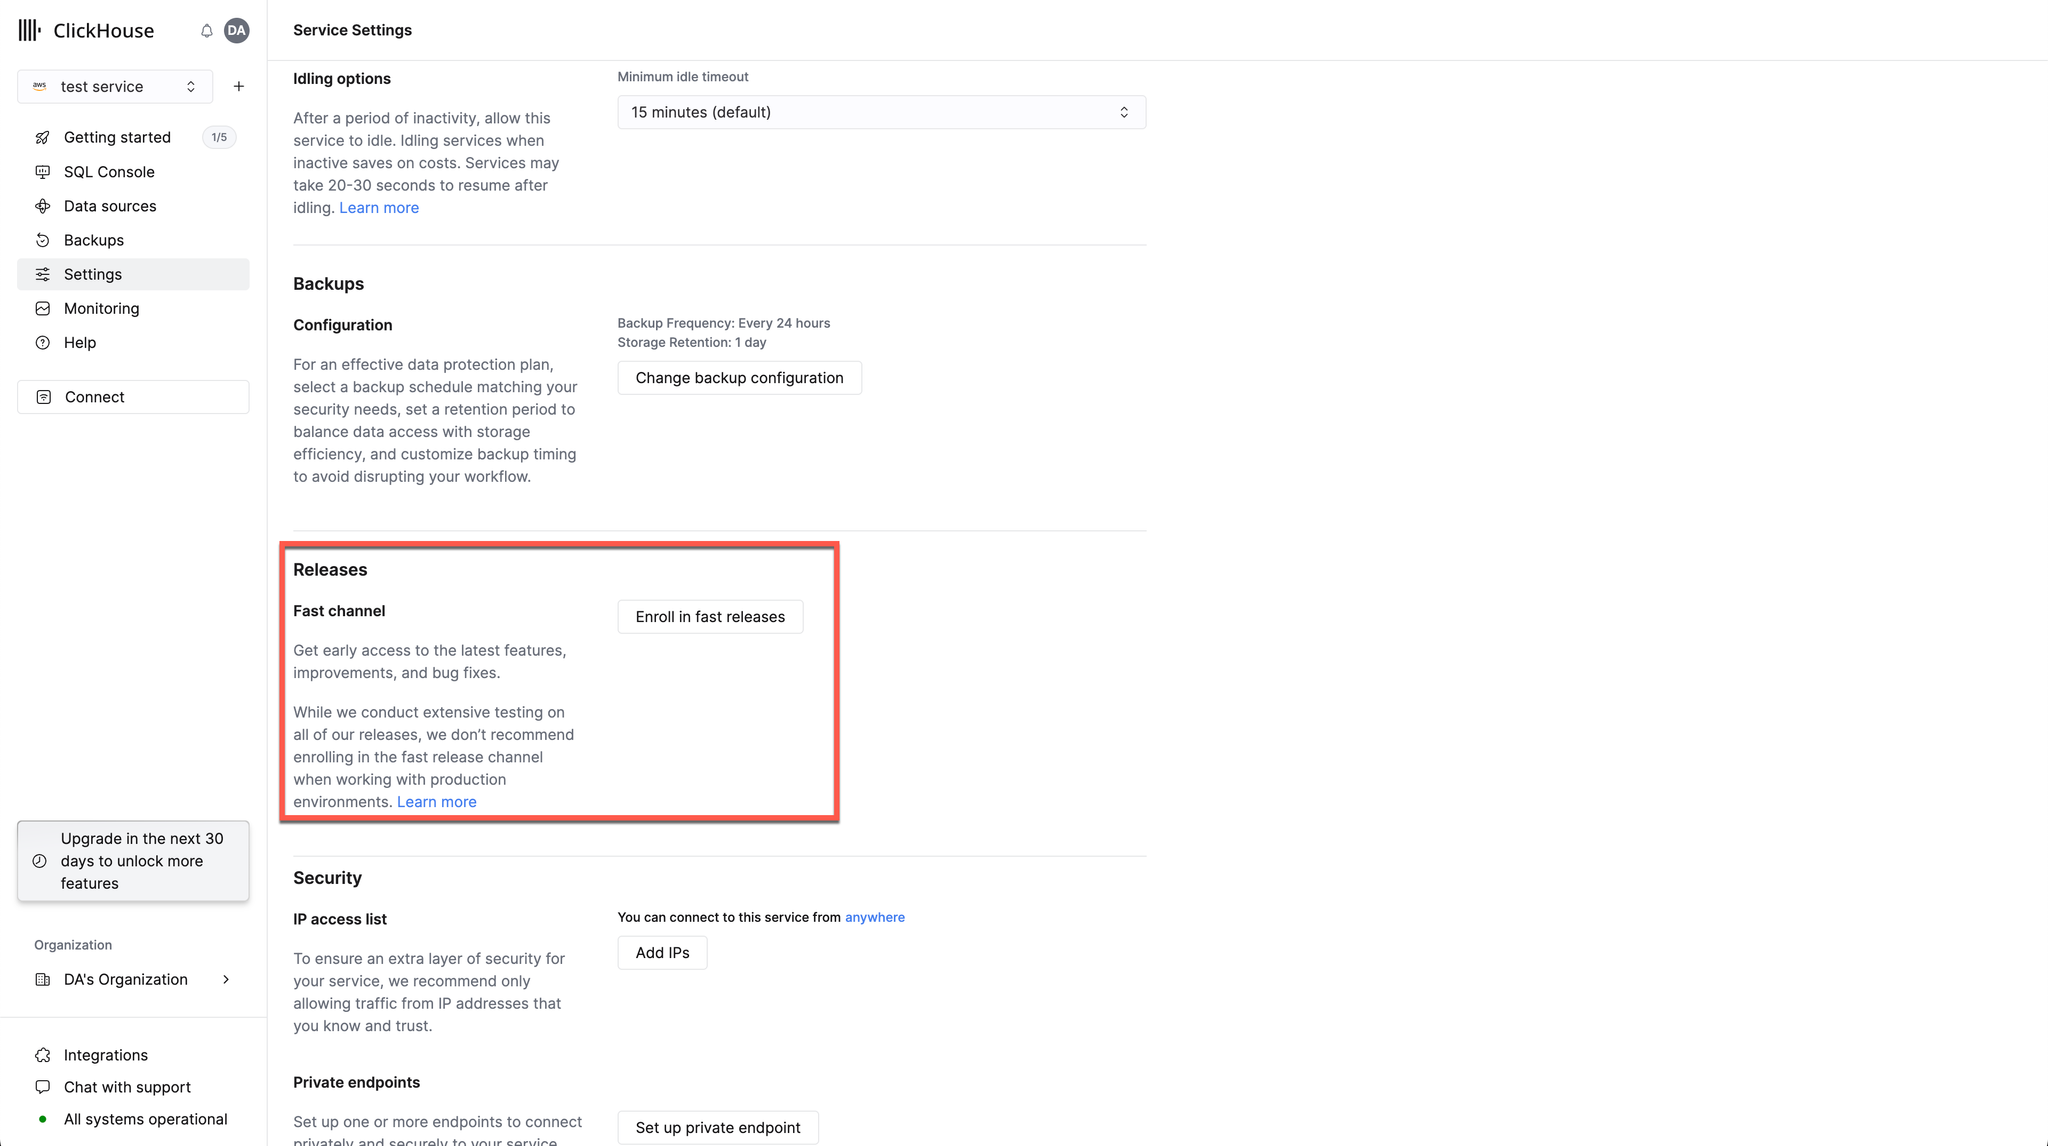Open Backups in sidebar
The image size is (2048, 1146).
tap(94, 240)
